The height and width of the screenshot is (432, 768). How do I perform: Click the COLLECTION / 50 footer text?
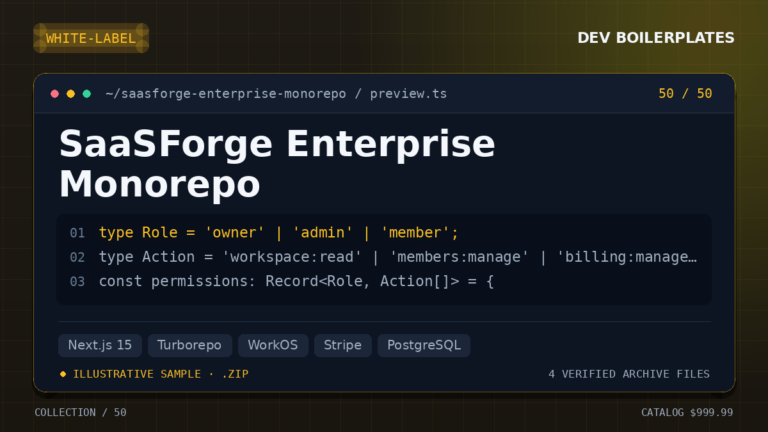[x=80, y=412]
